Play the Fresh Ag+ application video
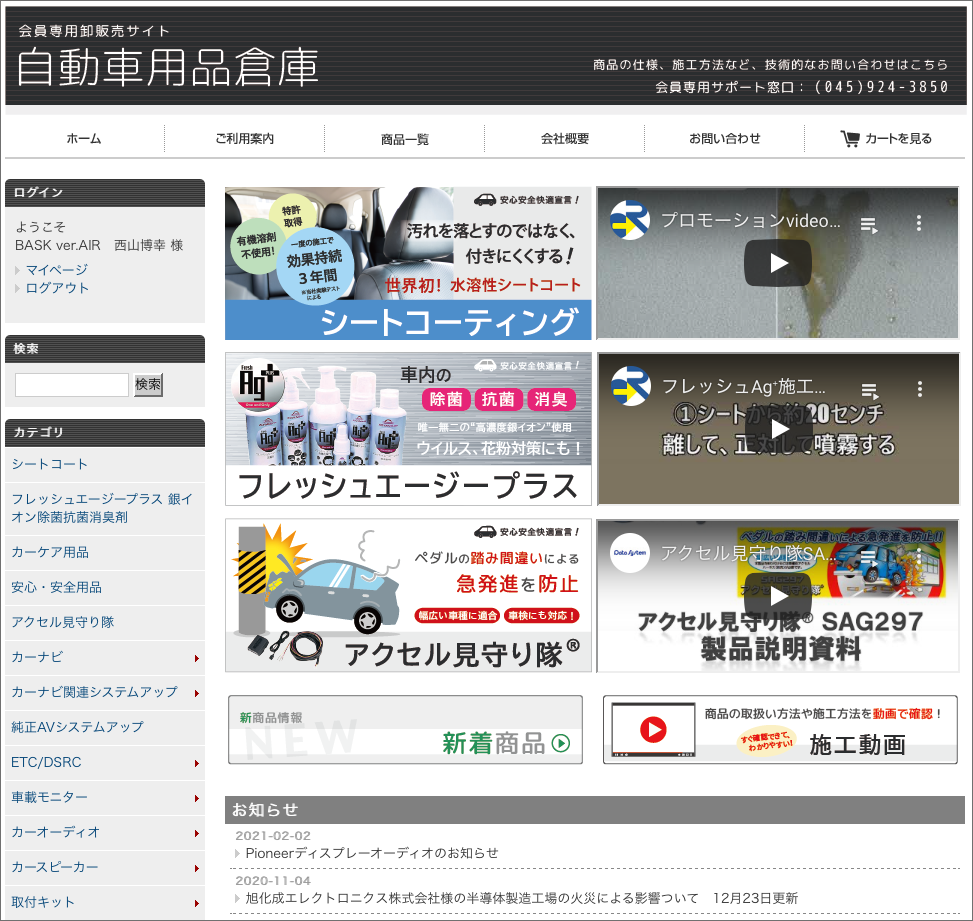Screen dimensions: 973x921 click(778, 429)
